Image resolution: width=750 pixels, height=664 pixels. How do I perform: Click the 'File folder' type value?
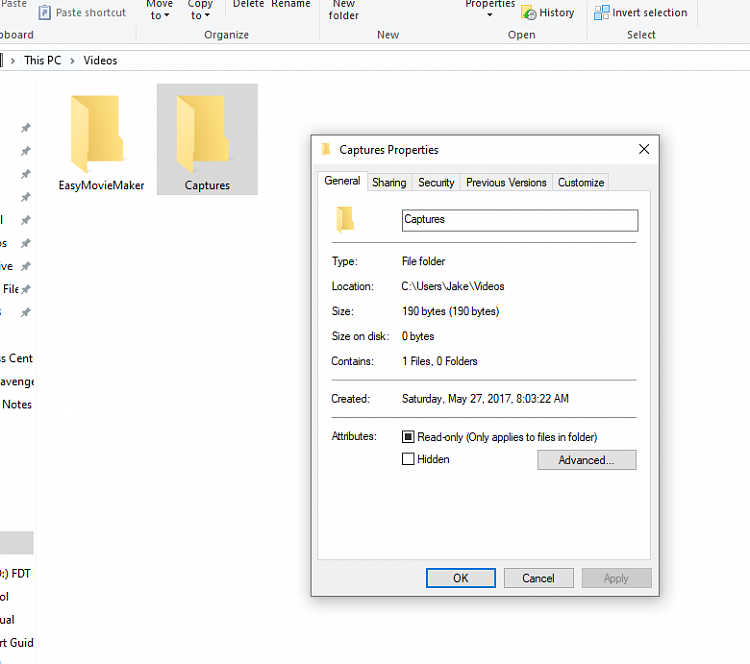click(423, 261)
